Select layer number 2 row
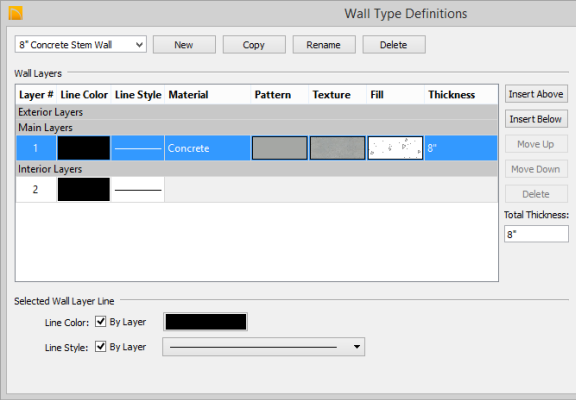The image size is (576, 400). pos(257,190)
